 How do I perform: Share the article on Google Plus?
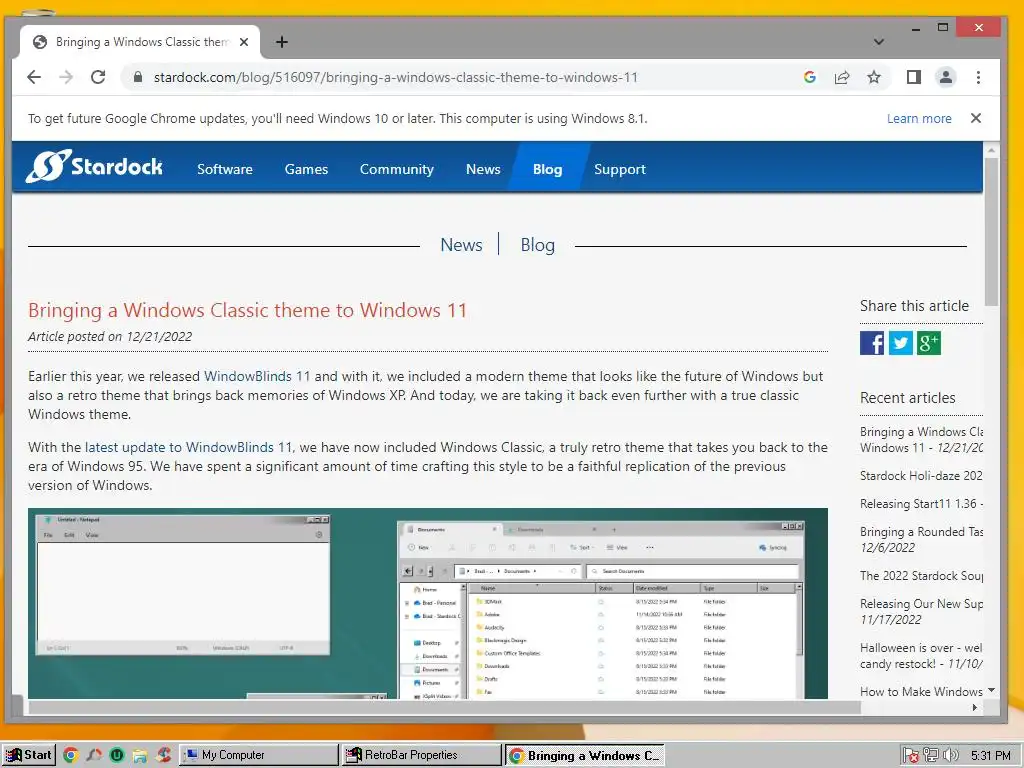click(929, 343)
